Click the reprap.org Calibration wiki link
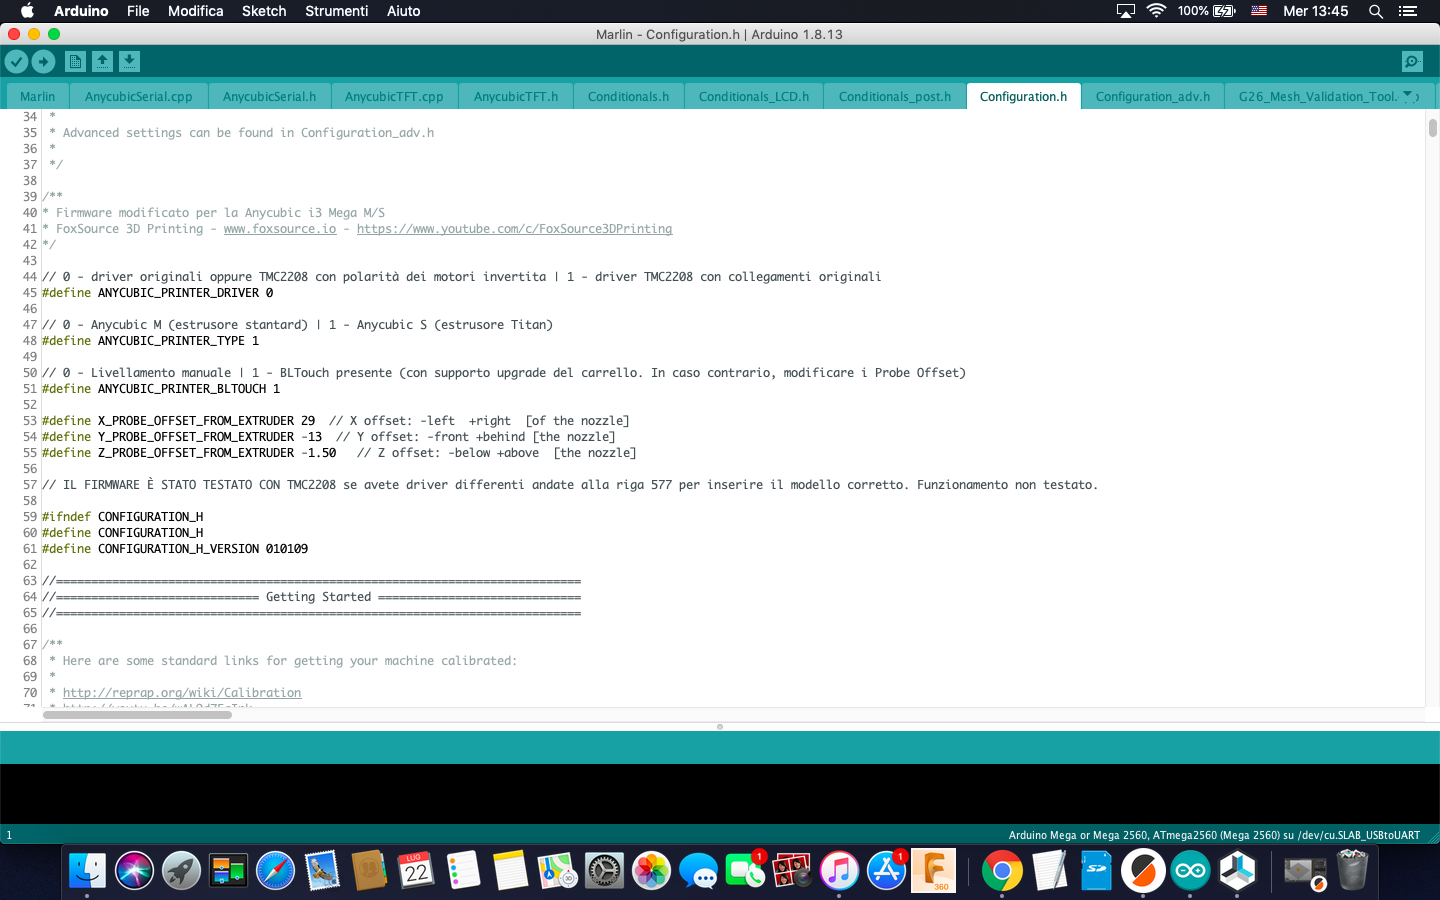This screenshot has width=1440, height=900. [182, 693]
